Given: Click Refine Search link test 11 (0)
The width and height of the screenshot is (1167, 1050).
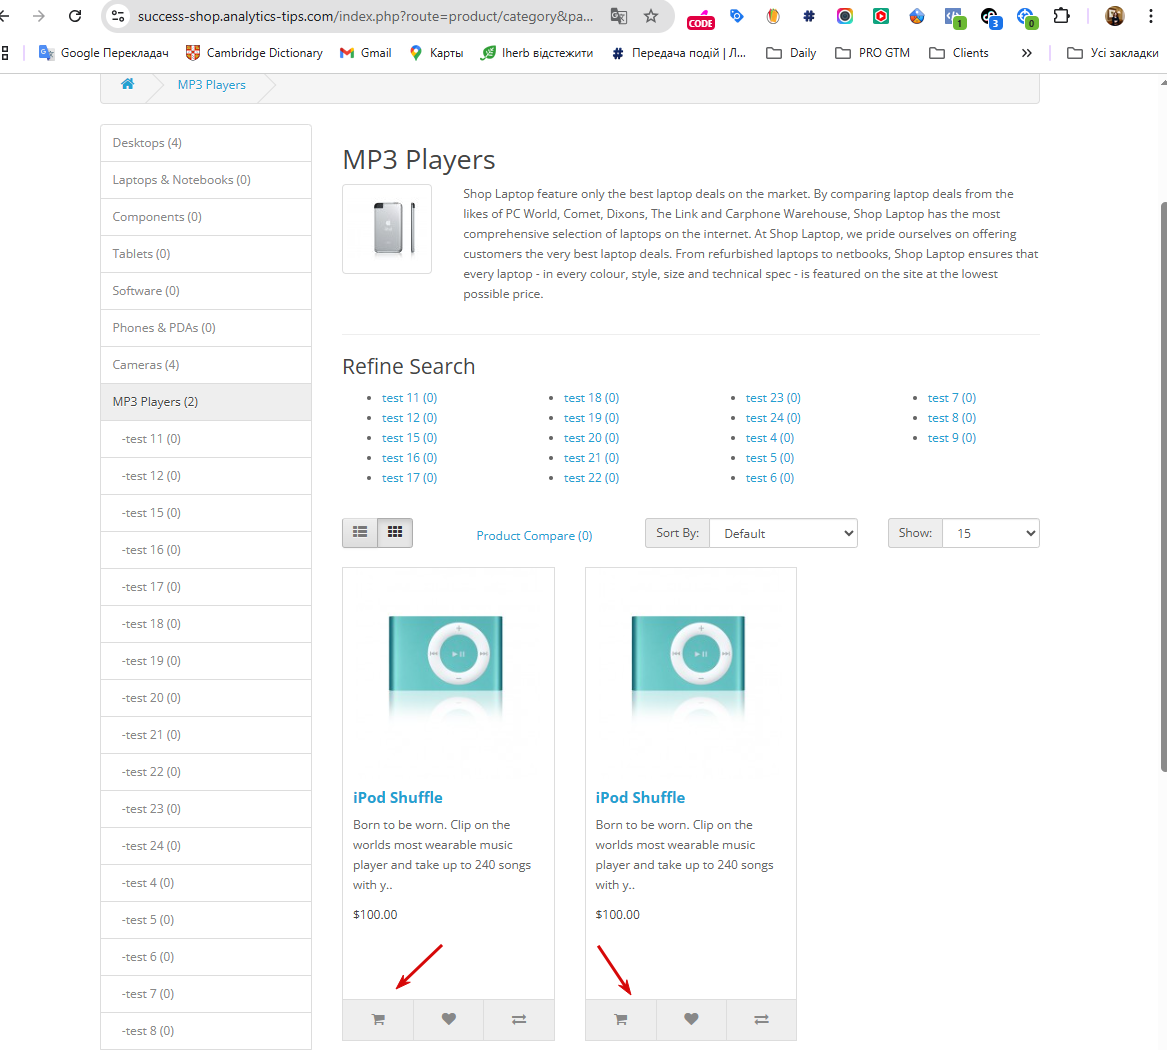Looking at the screenshot, I should click(409, 398).
